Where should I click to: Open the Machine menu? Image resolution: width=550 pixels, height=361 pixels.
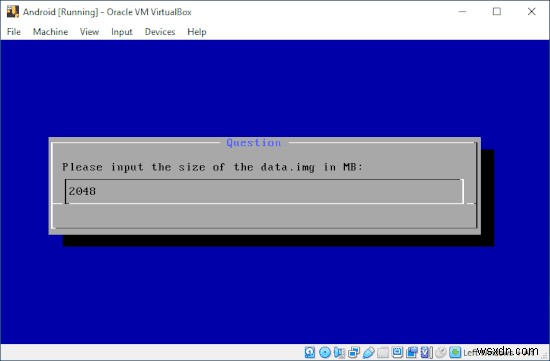51,32
